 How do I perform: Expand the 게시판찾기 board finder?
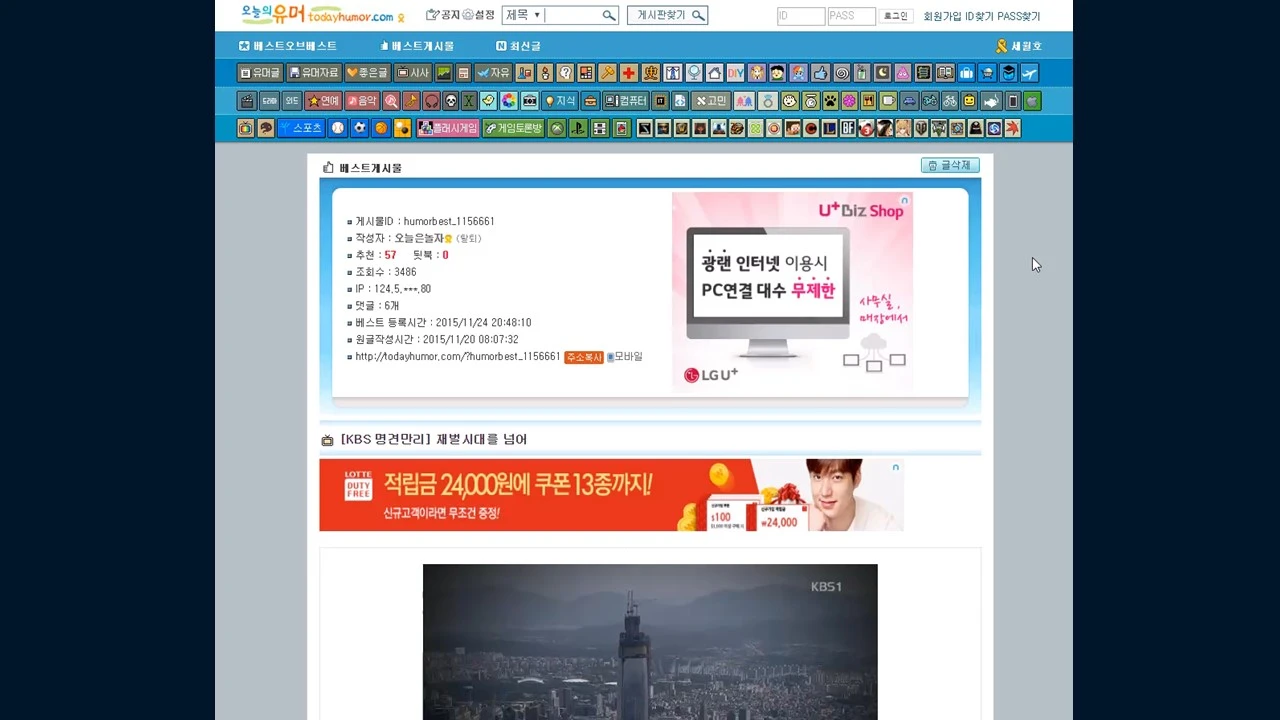[x=667, y=15]
